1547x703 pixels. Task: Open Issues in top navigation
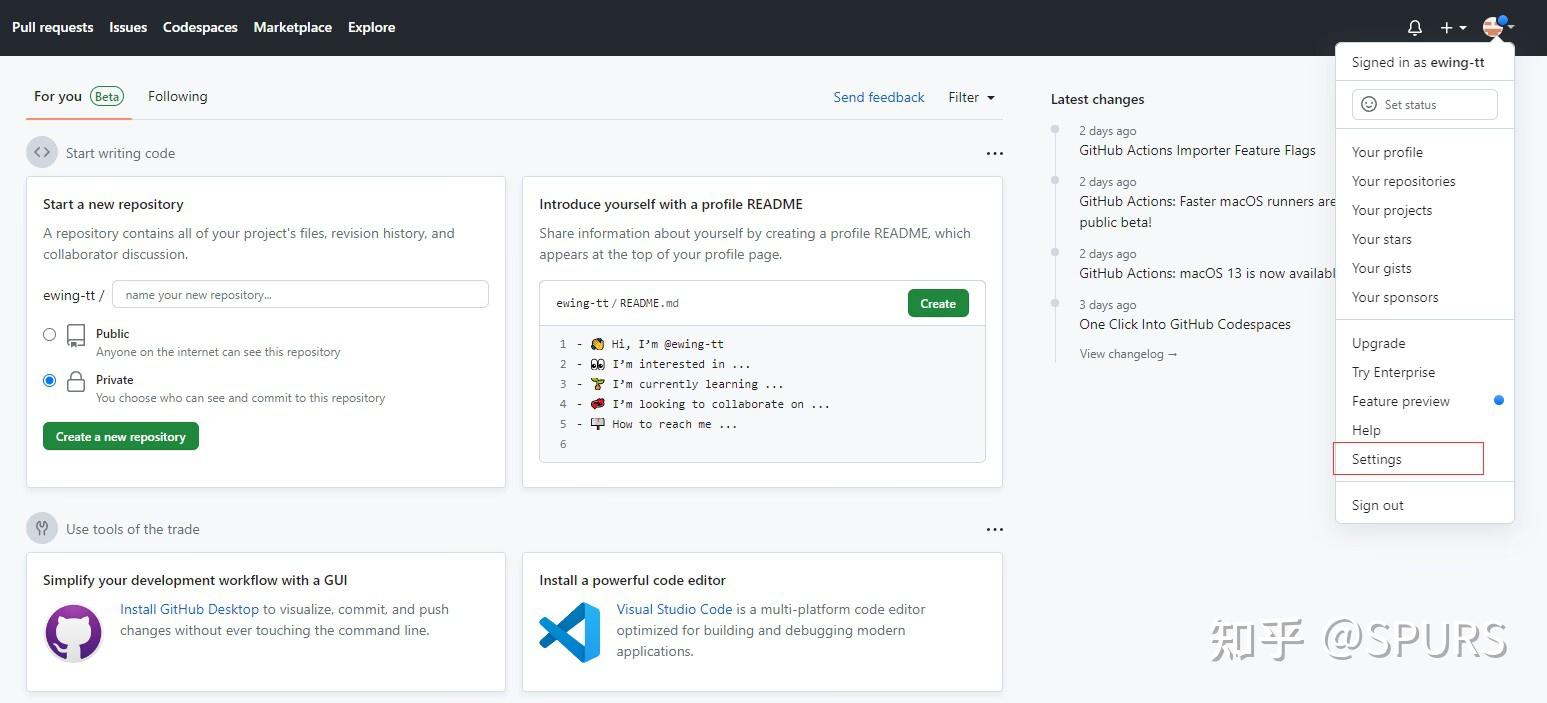pyautogui.click(x=128, y=27)
